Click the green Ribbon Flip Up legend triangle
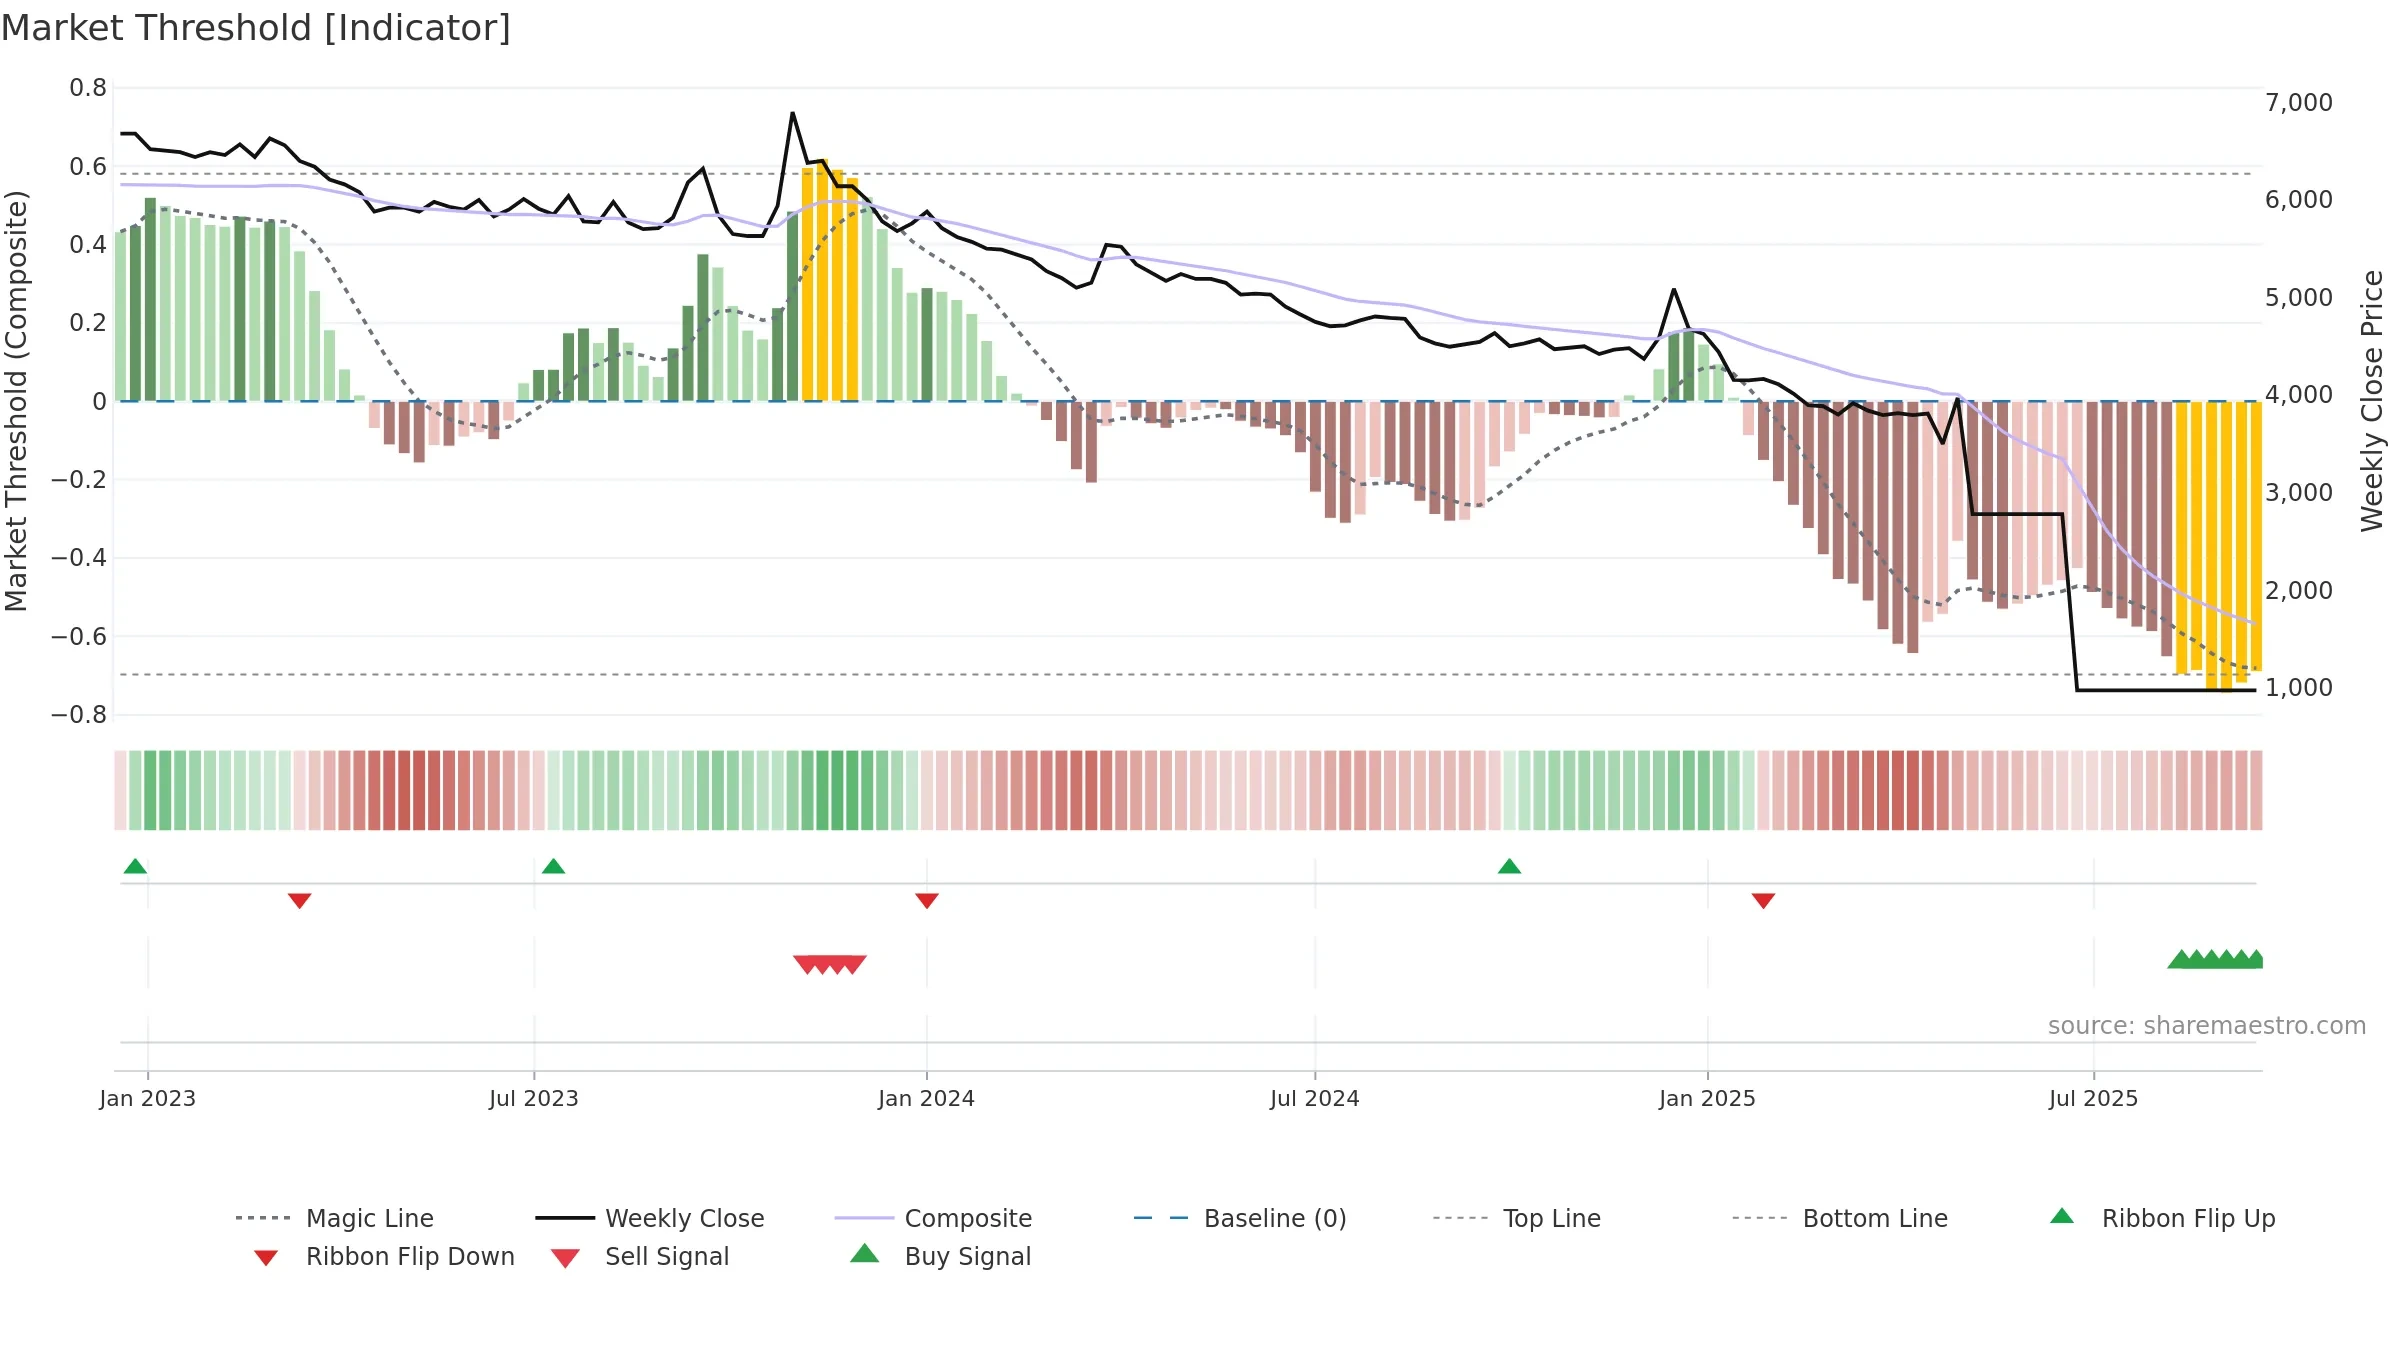This screenshot has height=1350, width=2400. 2062,1216
